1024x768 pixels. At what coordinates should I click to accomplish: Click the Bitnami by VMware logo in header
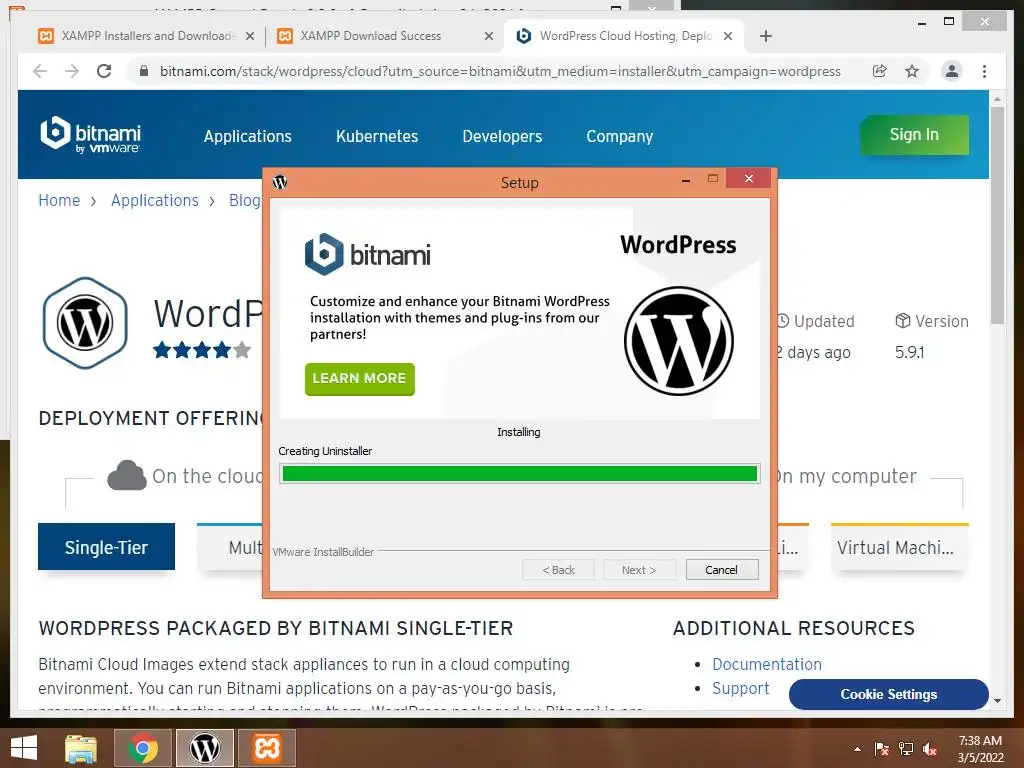(90, 135)
